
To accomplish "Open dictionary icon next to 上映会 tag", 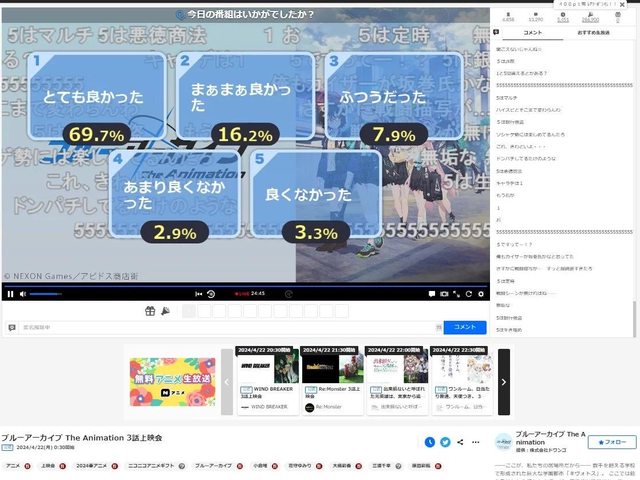I will [62, 466].
